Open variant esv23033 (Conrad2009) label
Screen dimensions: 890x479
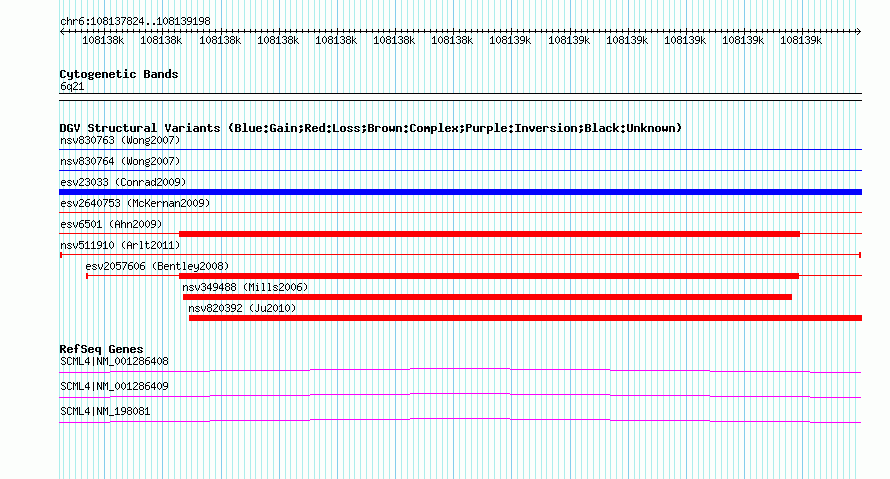(x=123, y=182)
